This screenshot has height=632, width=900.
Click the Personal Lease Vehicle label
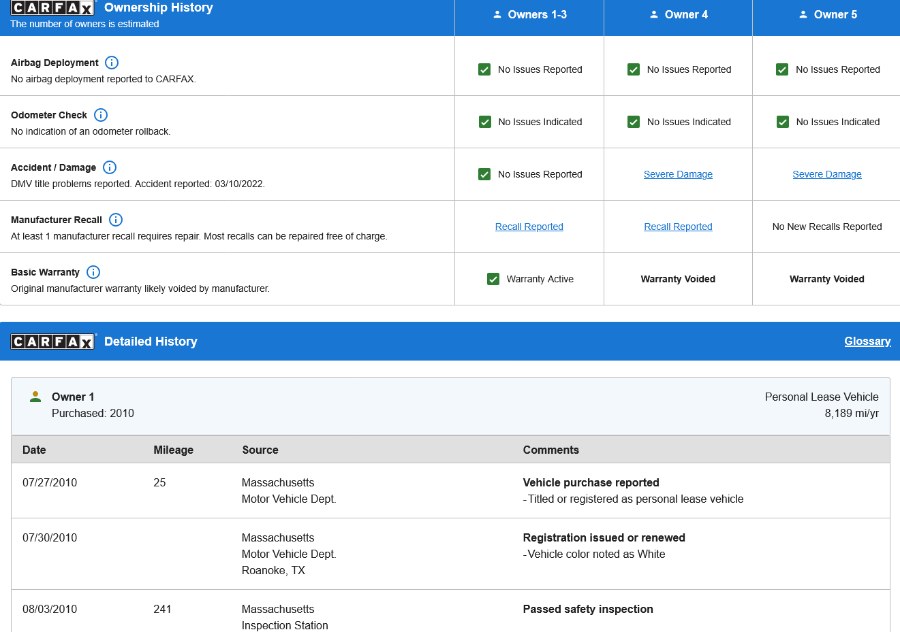click(x=821, y=397)
